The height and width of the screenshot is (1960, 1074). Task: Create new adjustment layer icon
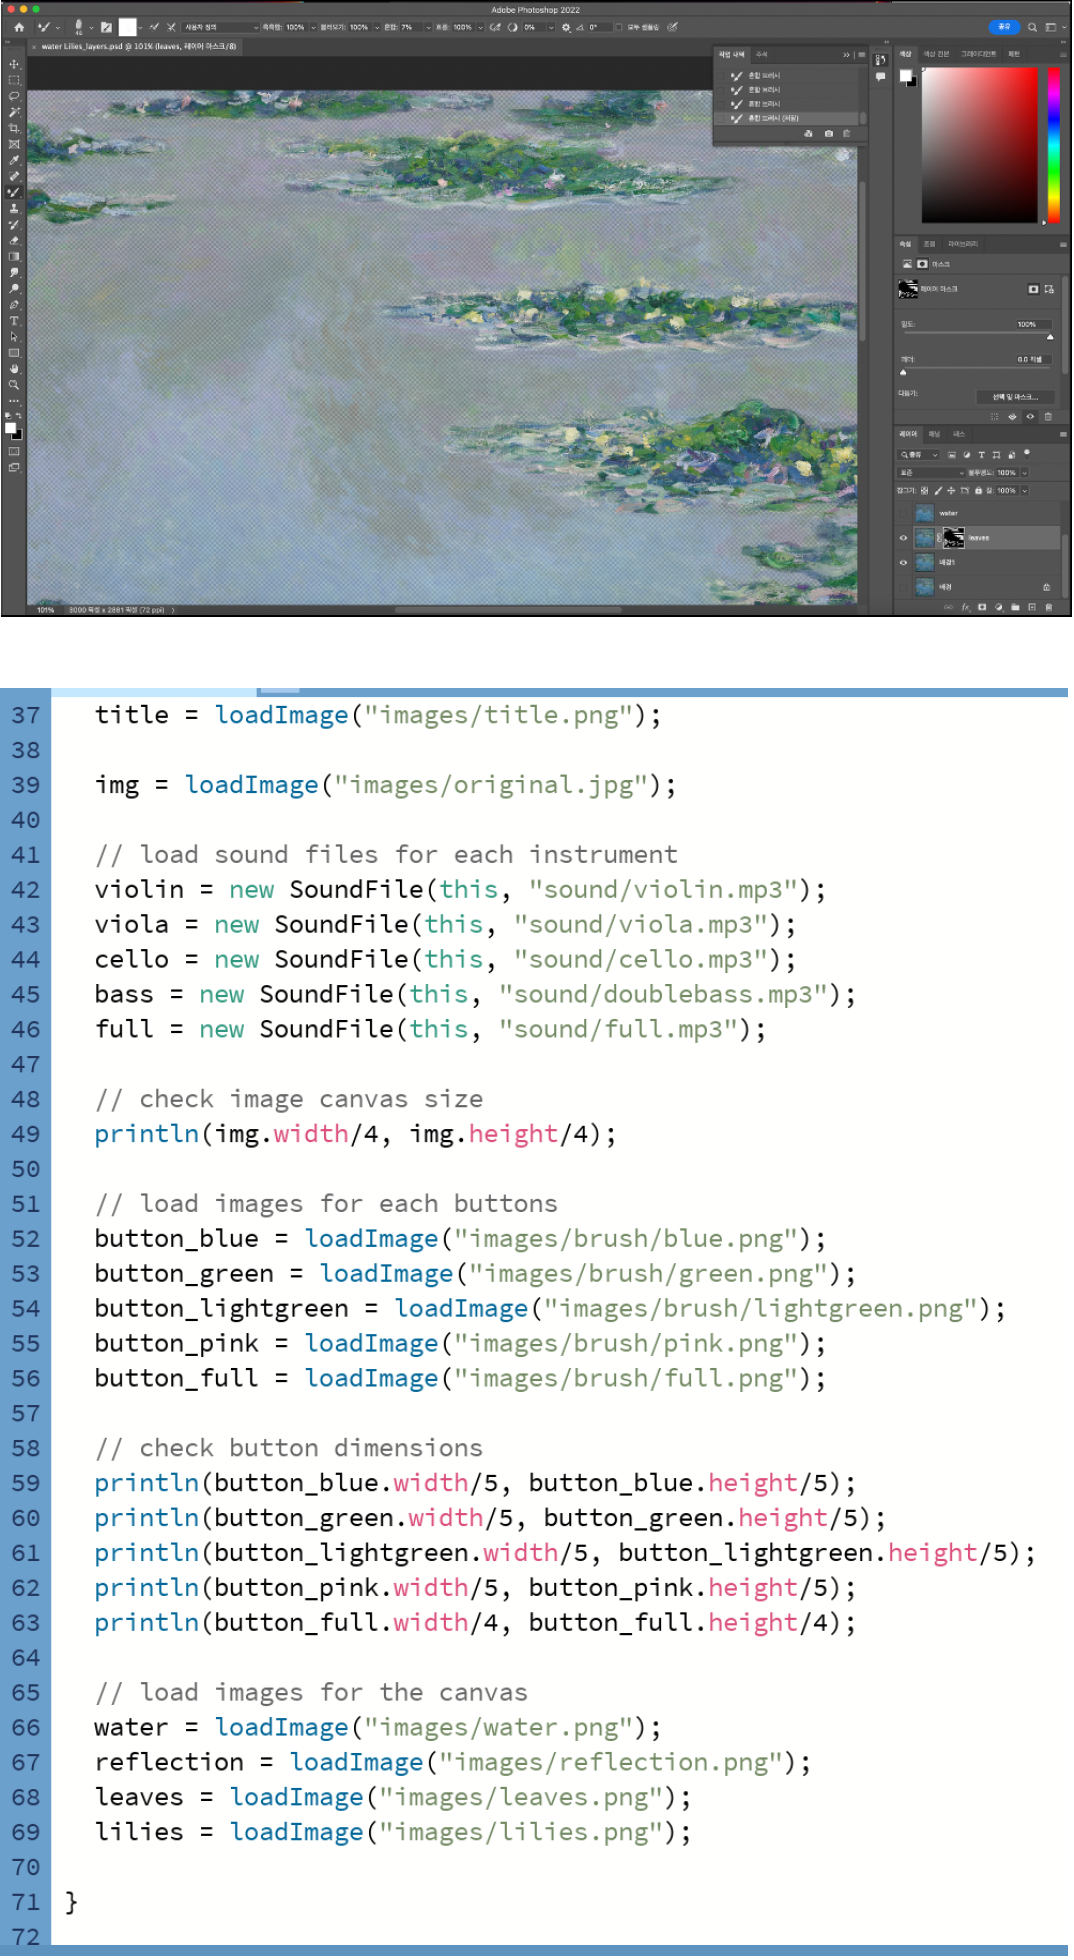(999, 607)
